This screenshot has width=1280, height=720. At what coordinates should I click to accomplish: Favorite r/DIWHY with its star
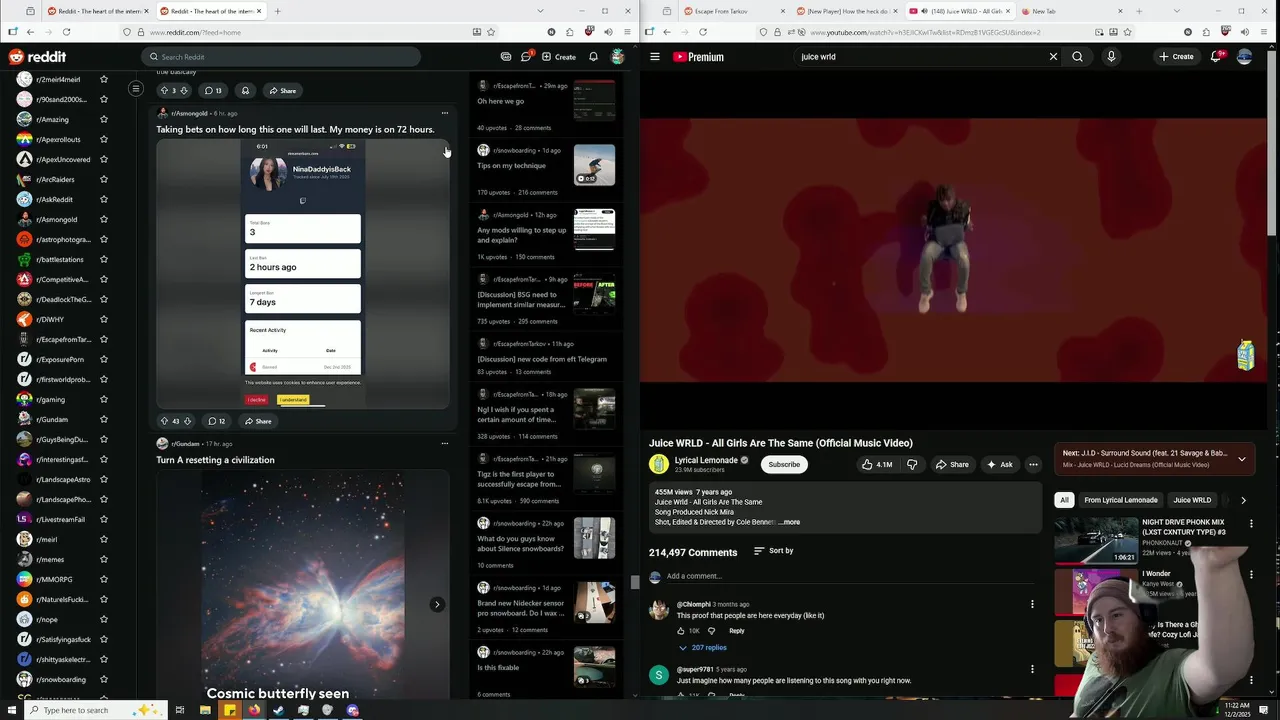pos(104,320)
